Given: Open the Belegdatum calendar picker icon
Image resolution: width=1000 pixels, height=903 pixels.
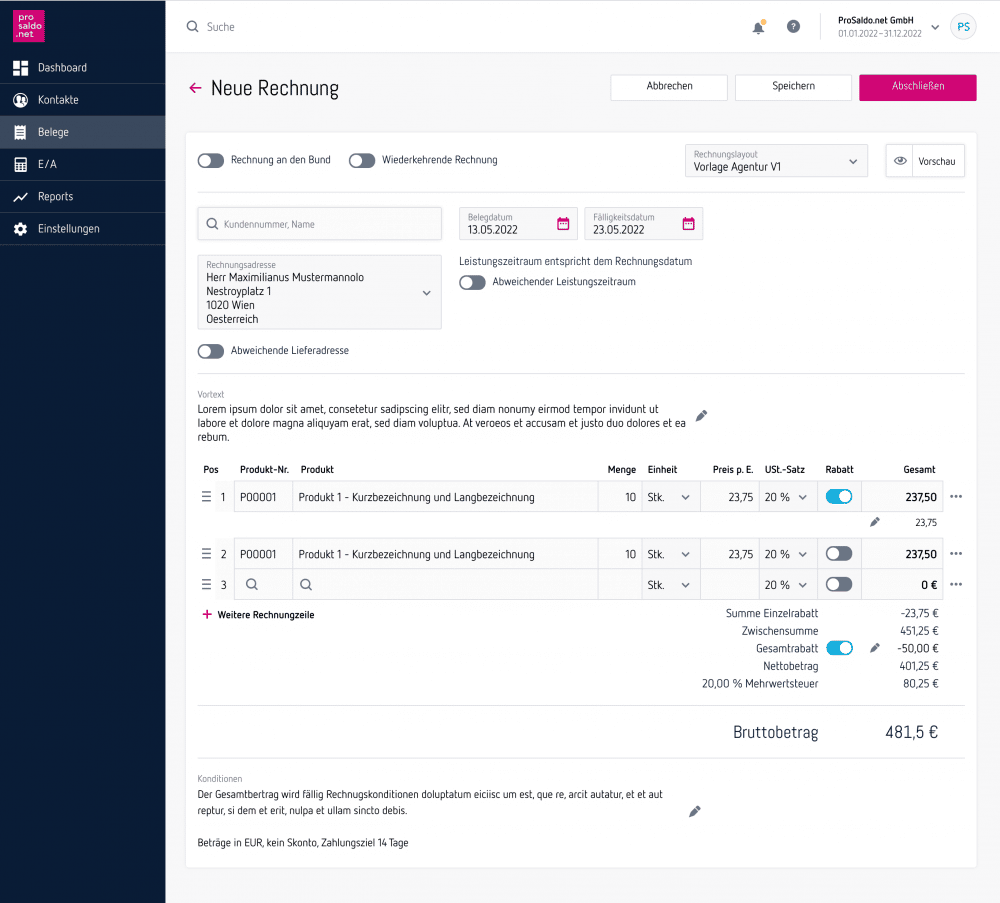Looking at the screenshot, I should 563,224.
